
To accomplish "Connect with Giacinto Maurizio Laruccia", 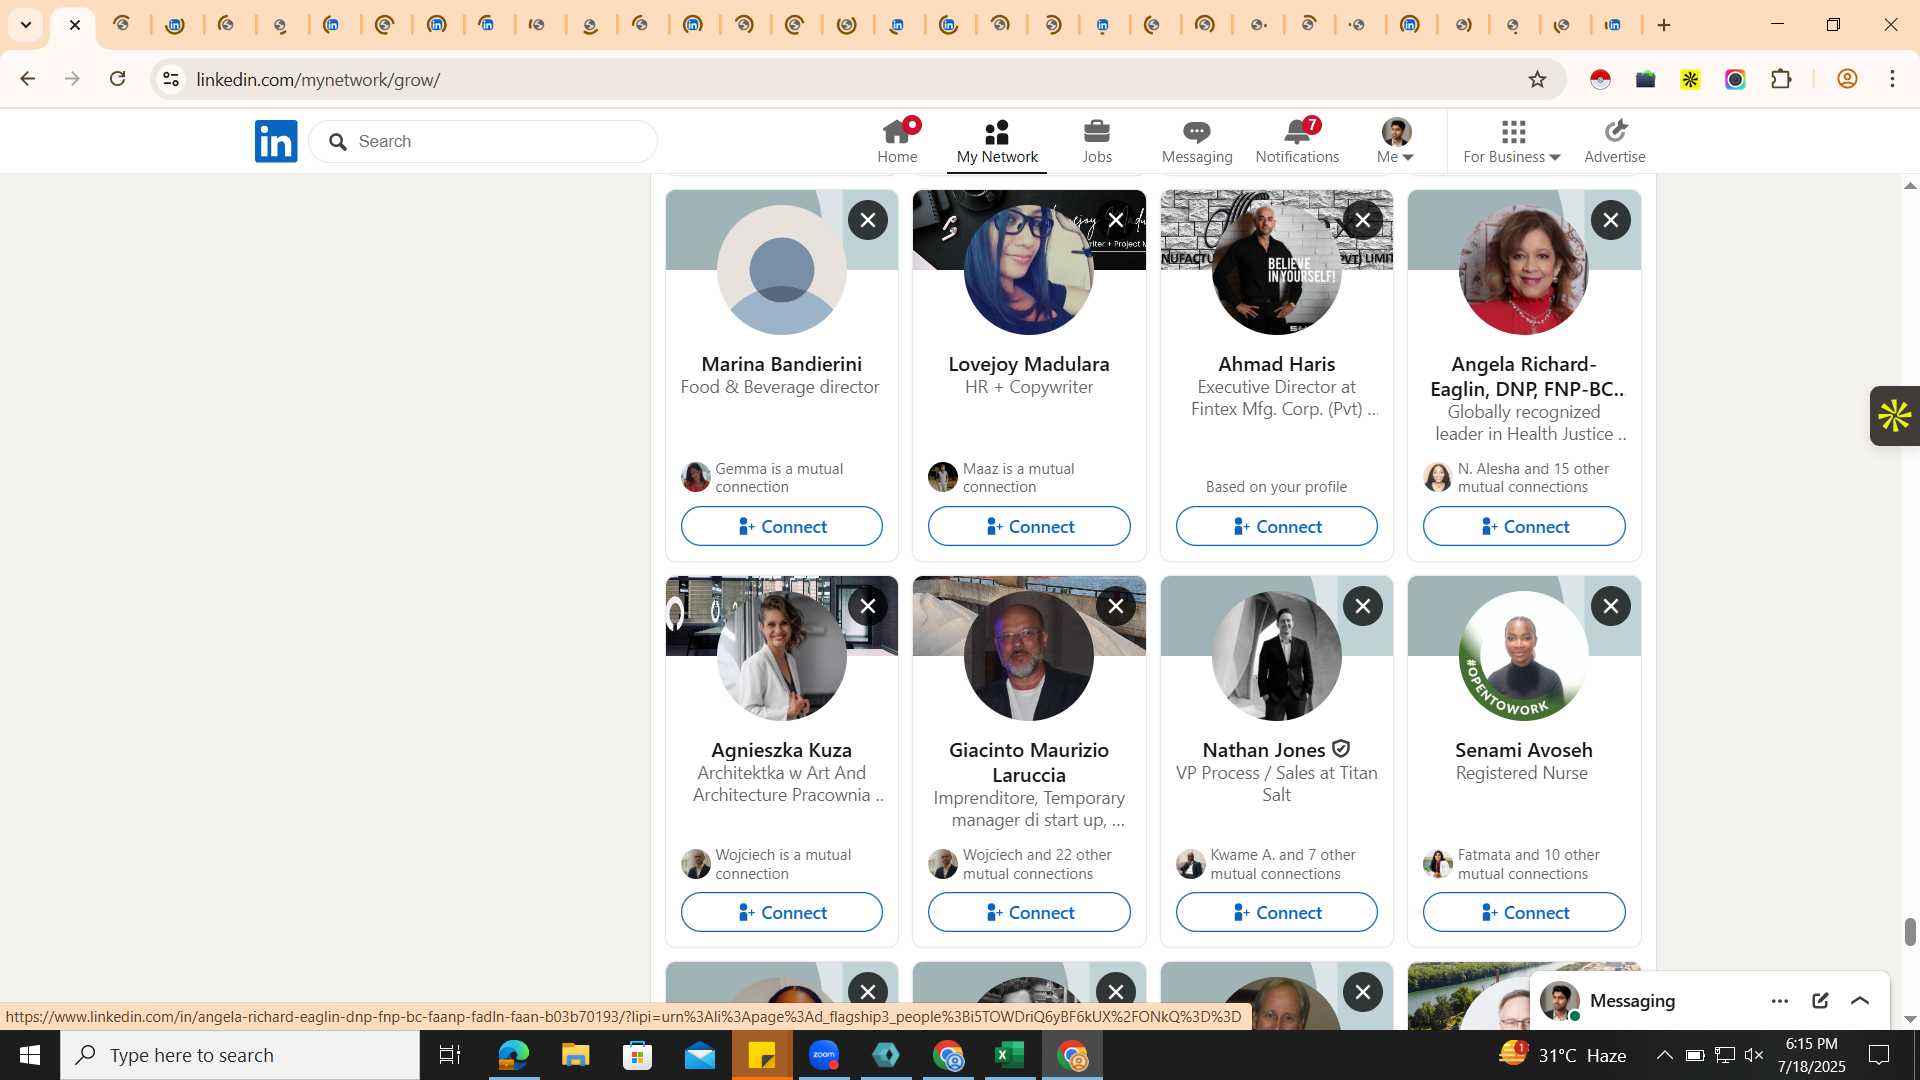I will click(x=1029, y=912).
